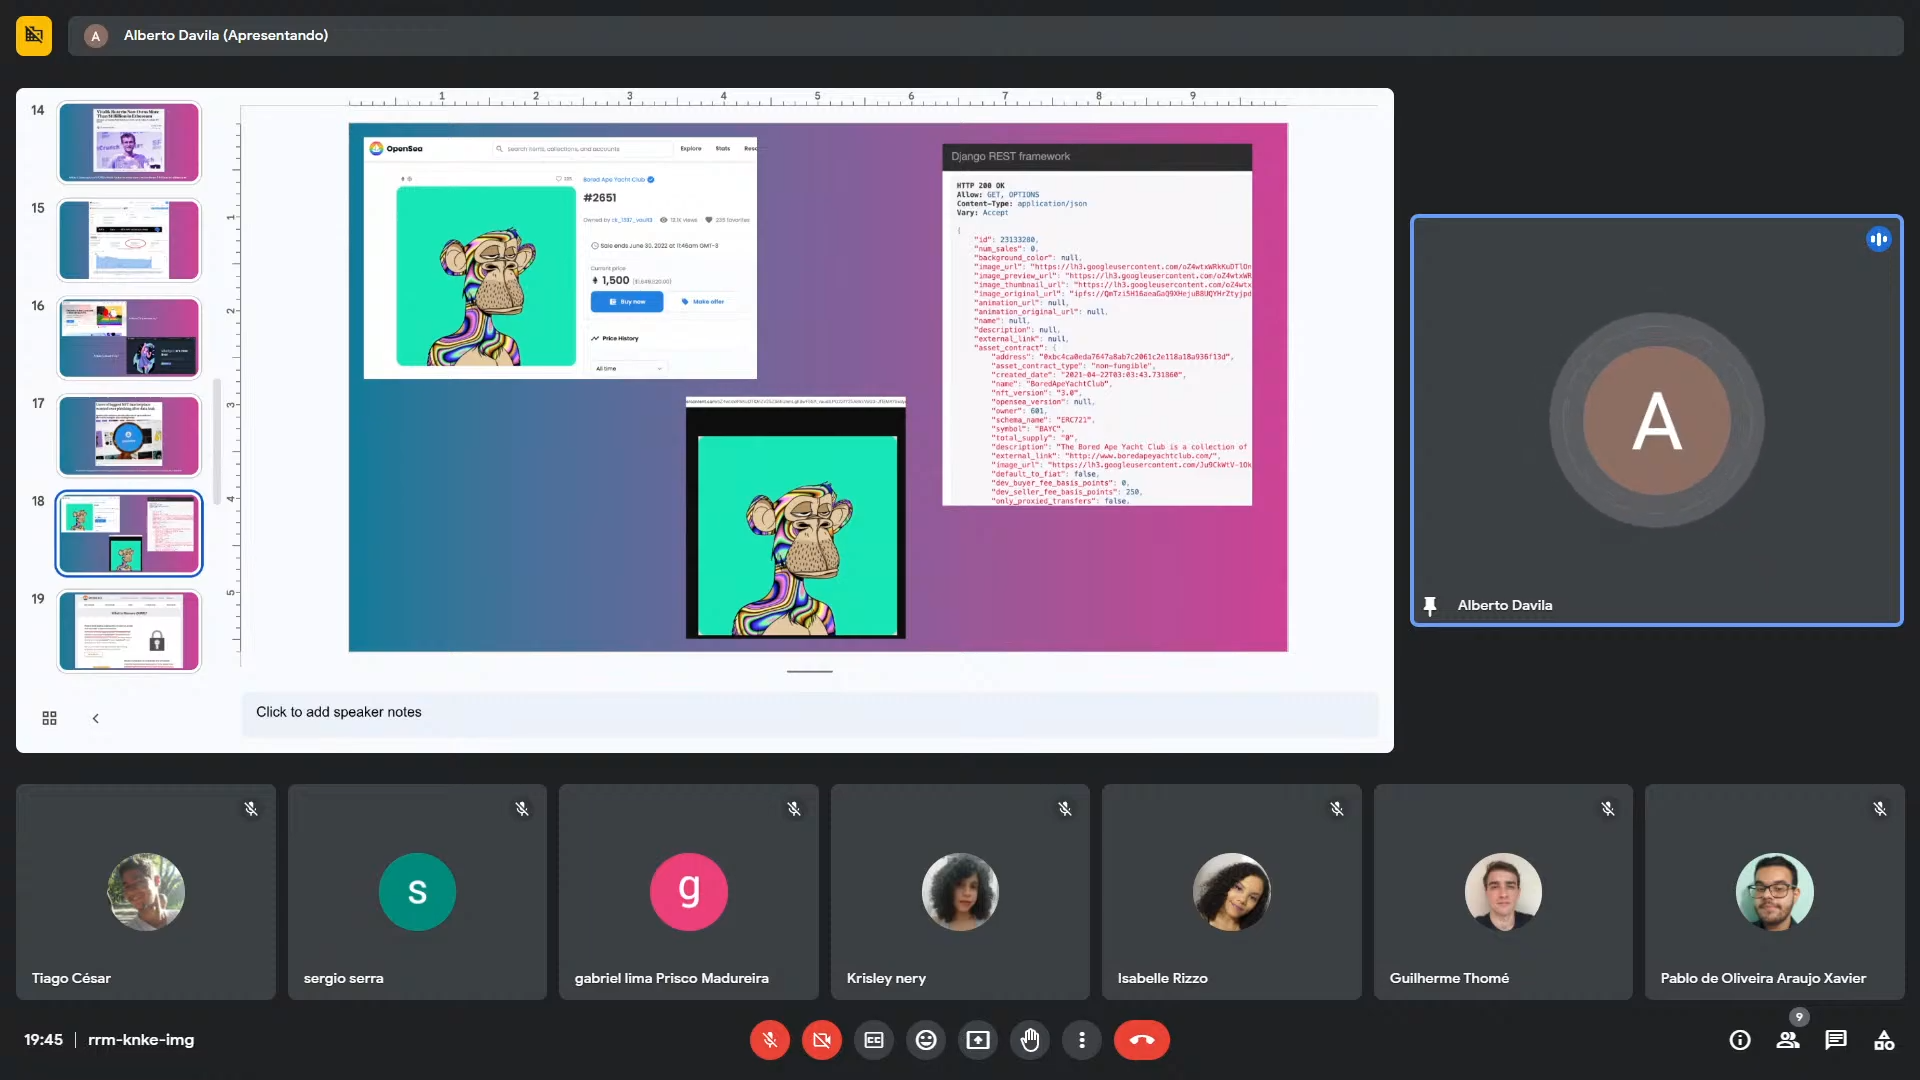Select slide 14 thumbnail

point(129,142)
